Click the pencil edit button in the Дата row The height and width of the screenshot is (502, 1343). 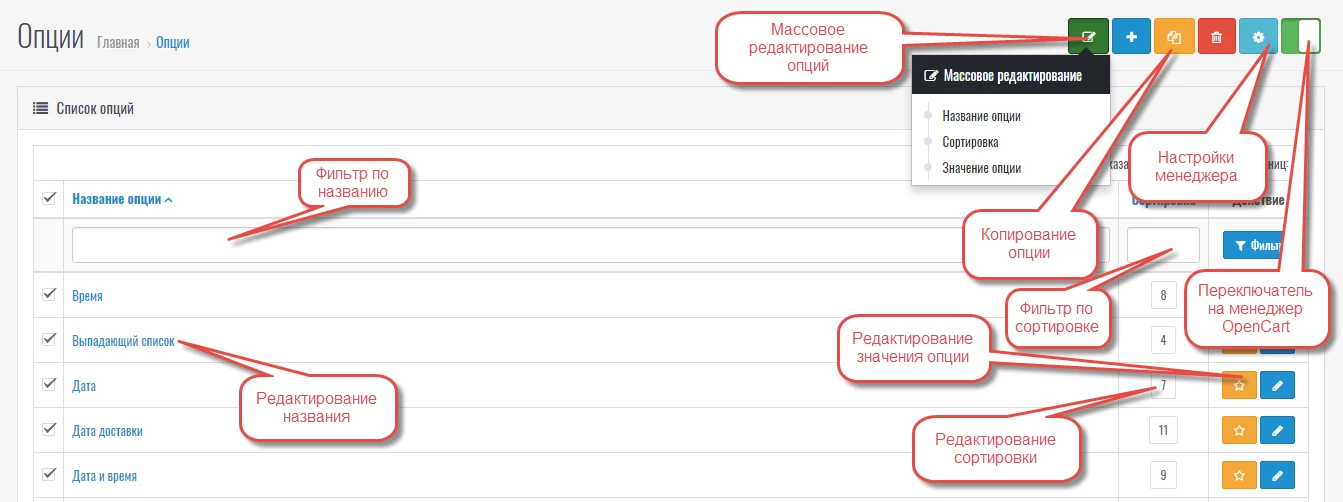(1276, 385)
